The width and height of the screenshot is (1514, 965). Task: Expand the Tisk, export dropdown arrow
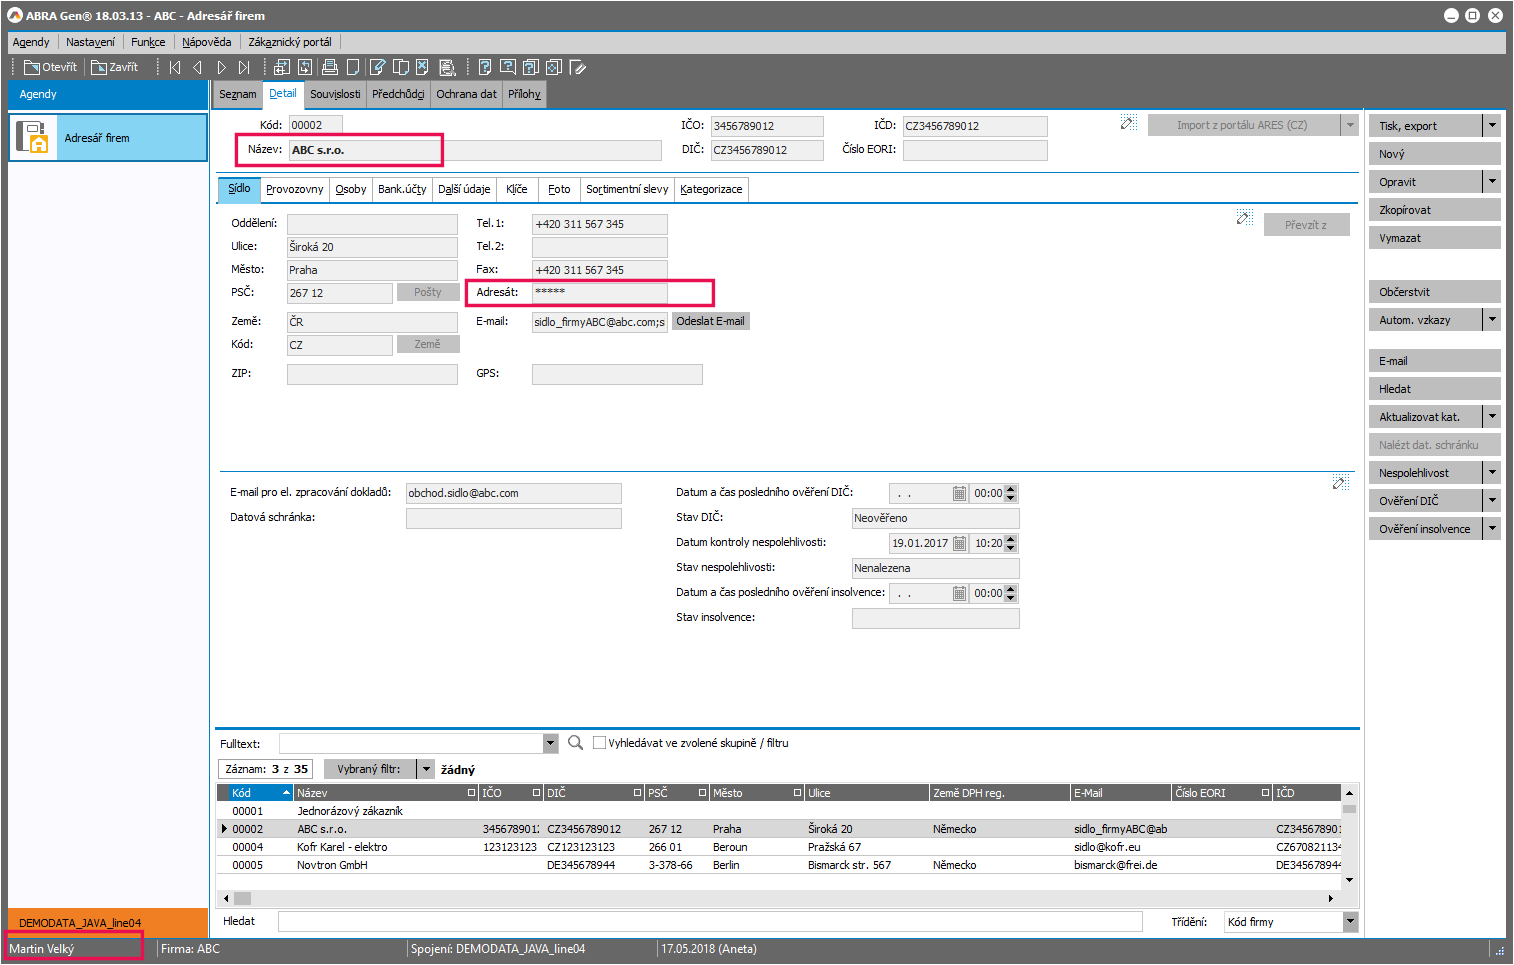(x=1492, y=126)
